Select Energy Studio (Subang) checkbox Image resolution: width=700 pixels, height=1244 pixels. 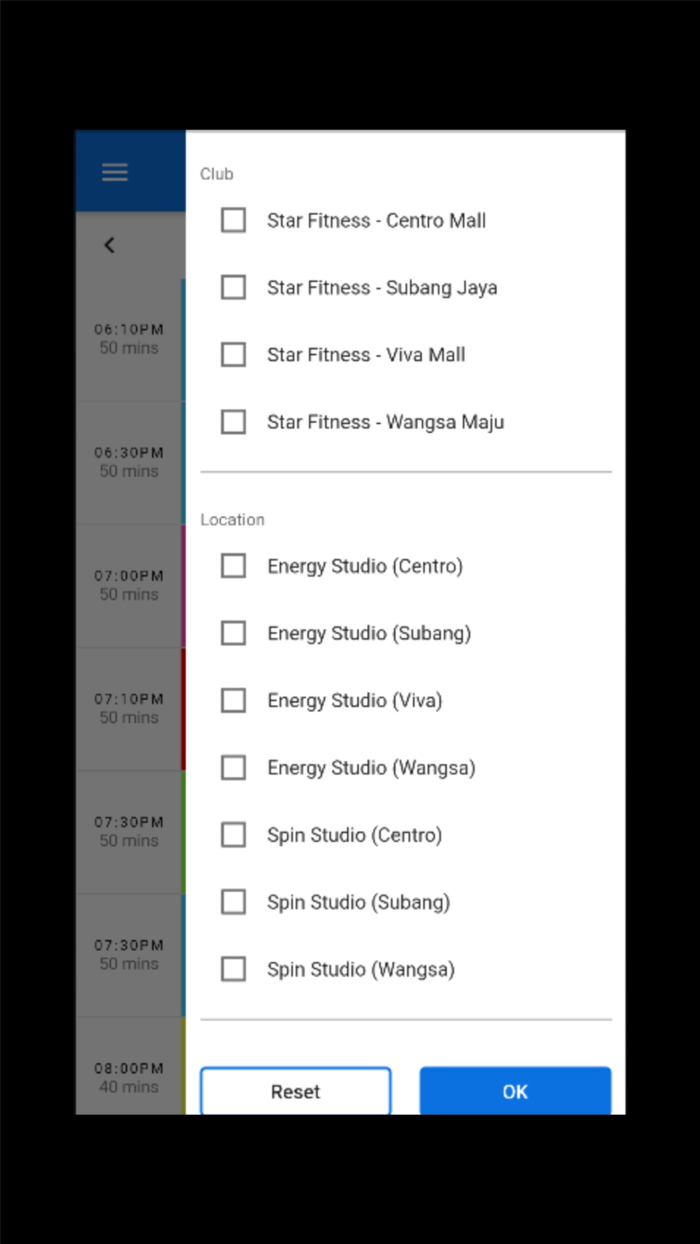click(x=233, y=633)
